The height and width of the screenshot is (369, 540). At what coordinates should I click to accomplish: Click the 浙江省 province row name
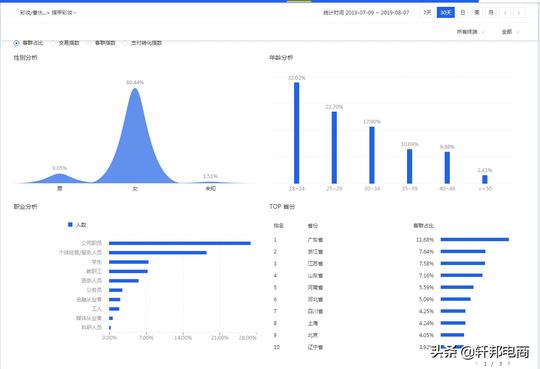point(315,252)
